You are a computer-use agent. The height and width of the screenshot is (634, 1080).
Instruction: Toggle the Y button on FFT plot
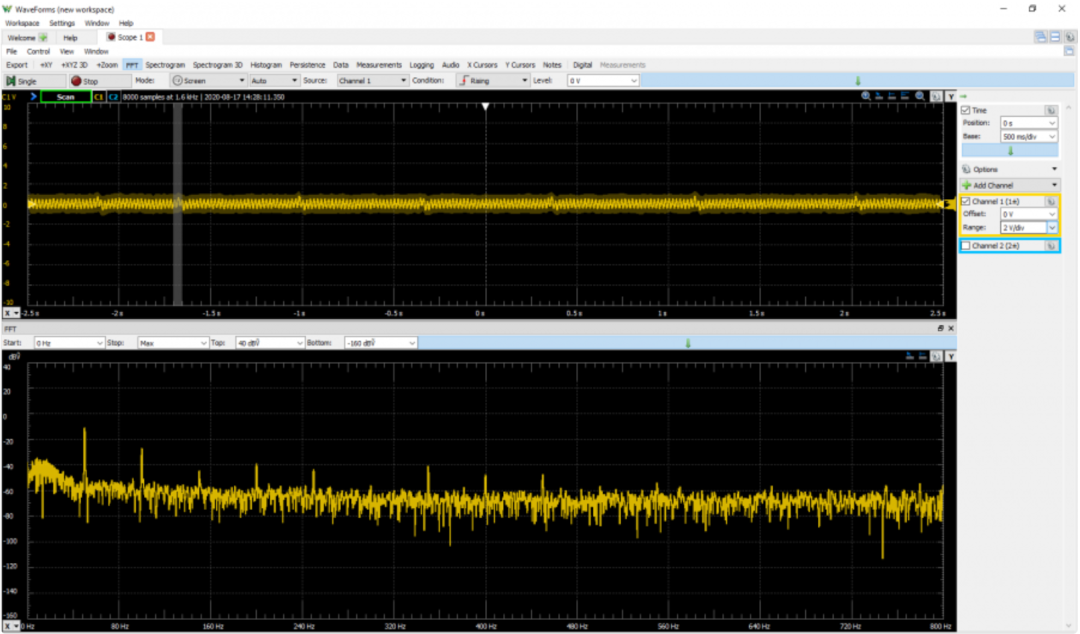[x=951, y=356]
